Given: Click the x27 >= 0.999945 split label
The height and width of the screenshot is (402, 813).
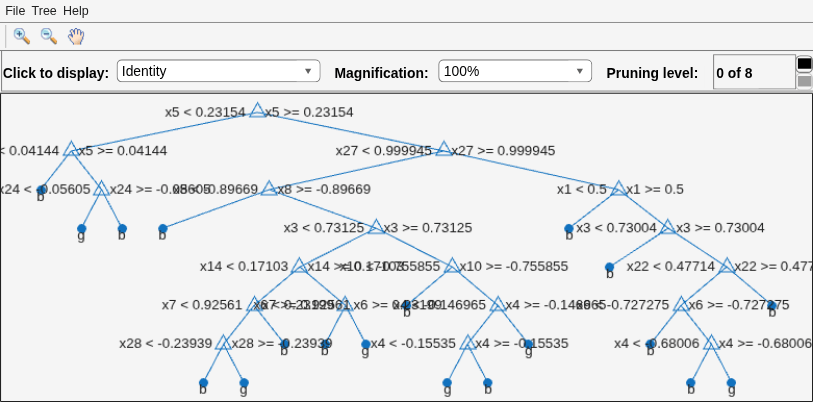Looking at the screenshot, I should [503, 150].
